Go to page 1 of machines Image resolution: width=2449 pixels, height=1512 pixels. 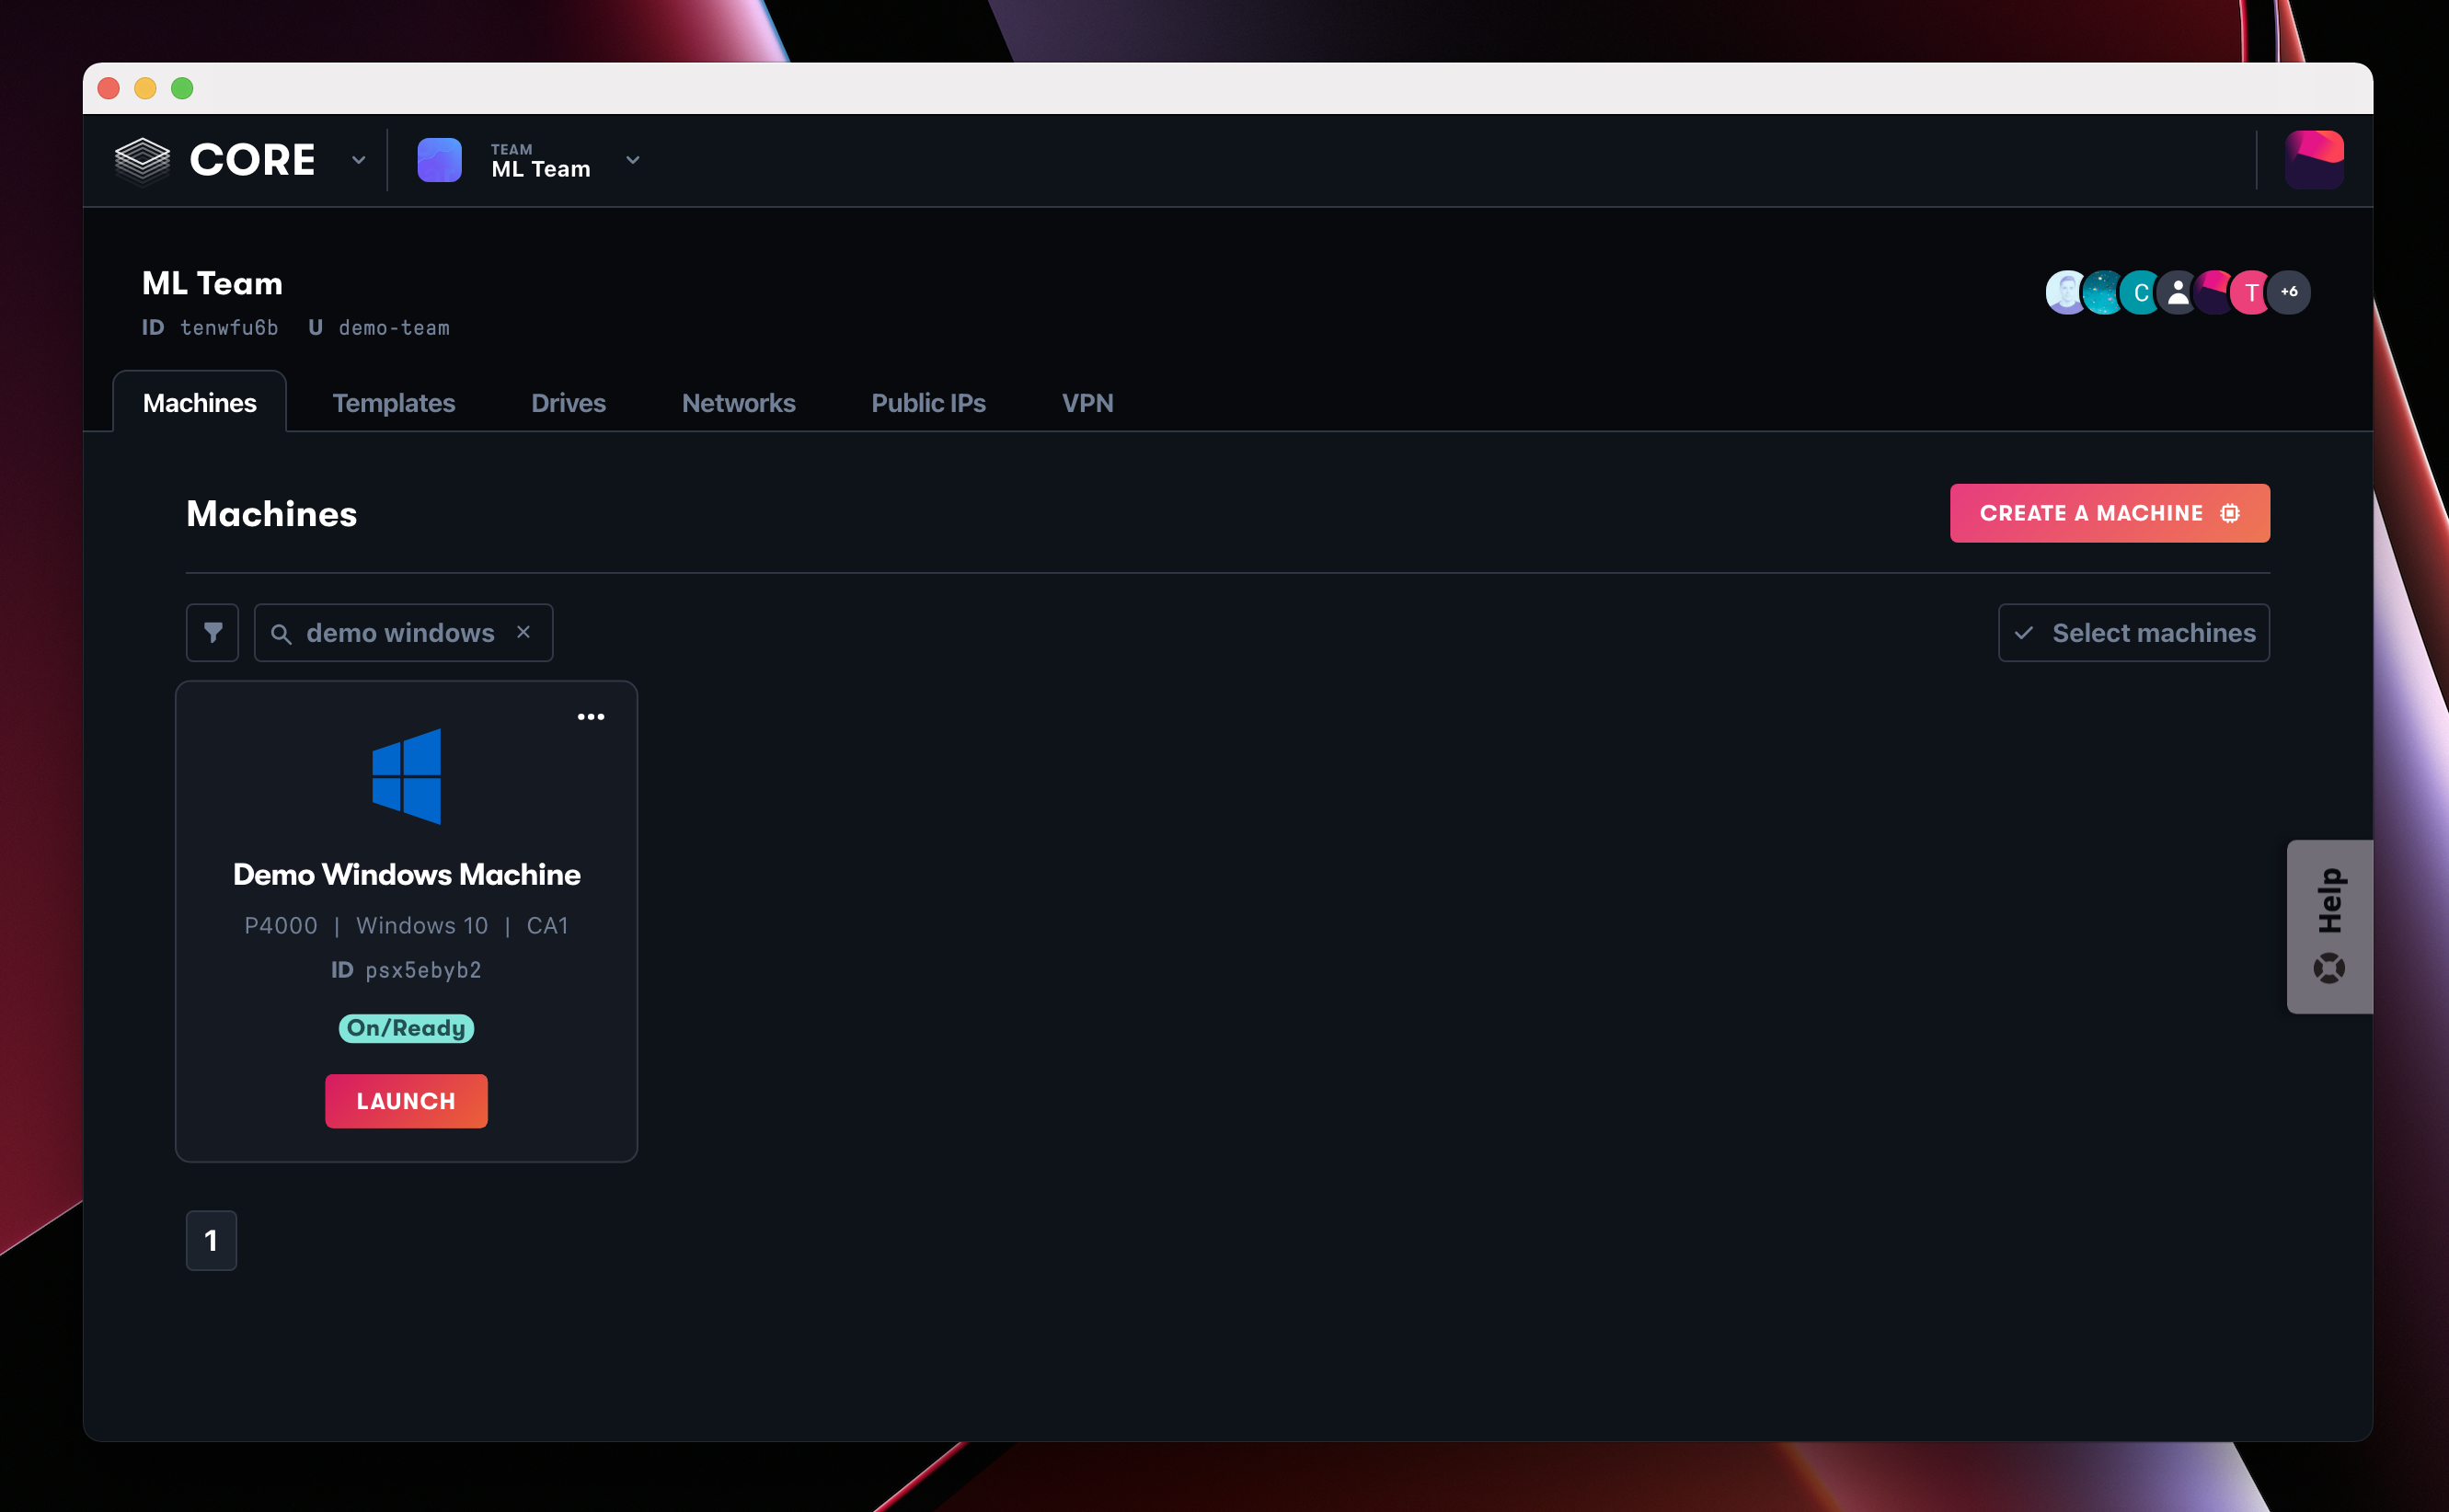coord(211,1240)
